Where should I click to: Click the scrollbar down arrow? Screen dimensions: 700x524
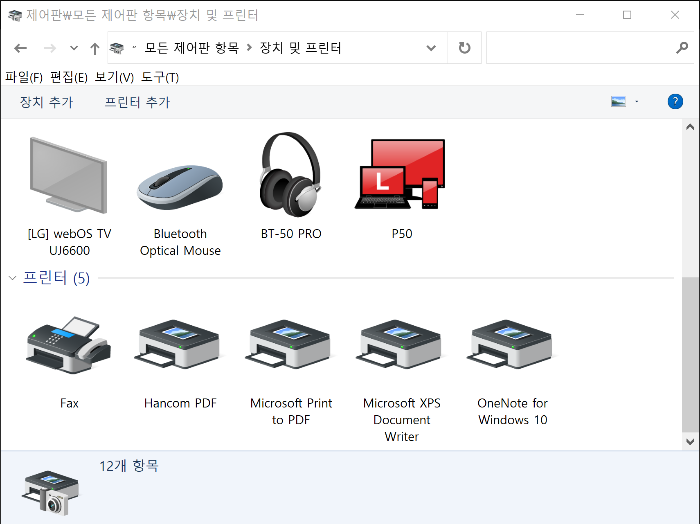690,441
